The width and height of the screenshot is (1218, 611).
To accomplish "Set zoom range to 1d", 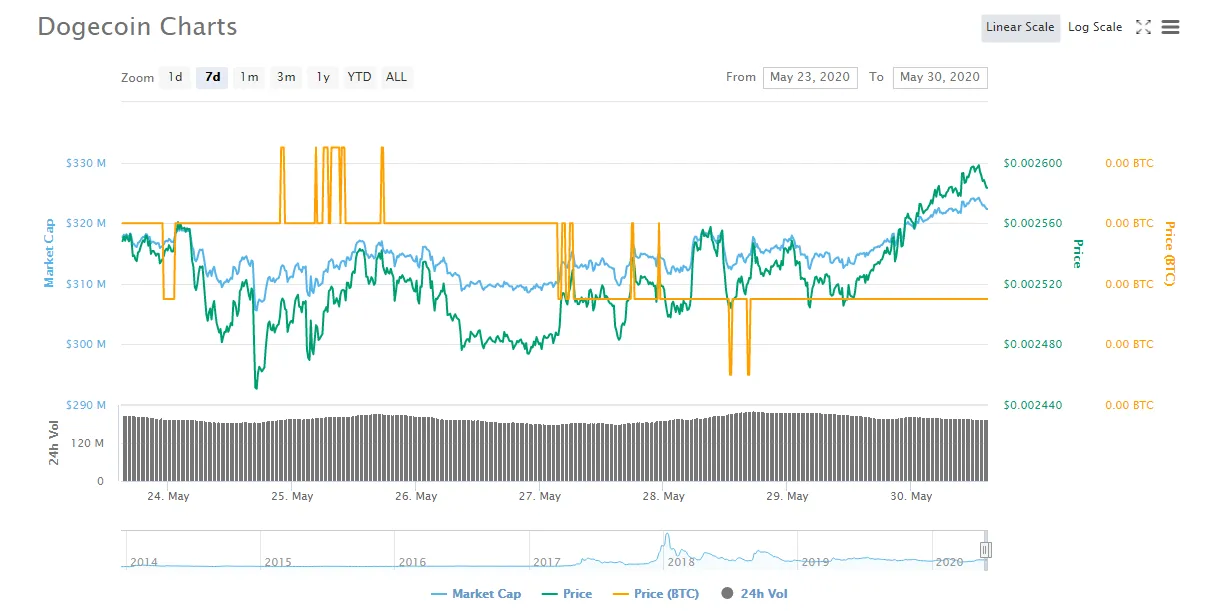I will [x=175, y=77].
